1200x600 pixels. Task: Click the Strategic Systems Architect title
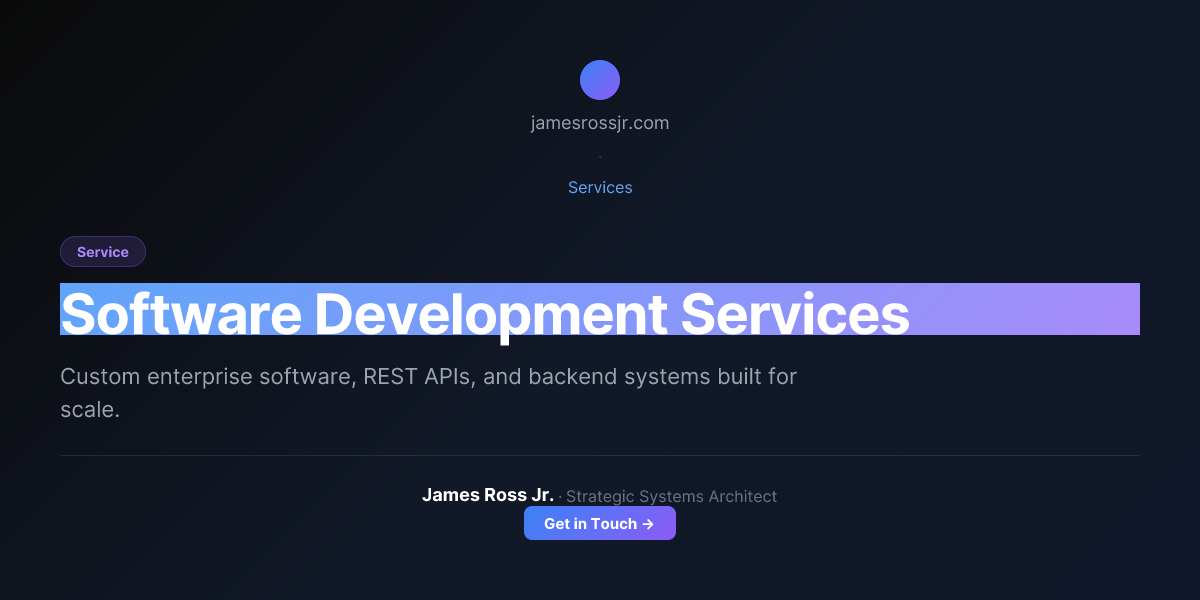pyautogui.click(x=672, y=496)
